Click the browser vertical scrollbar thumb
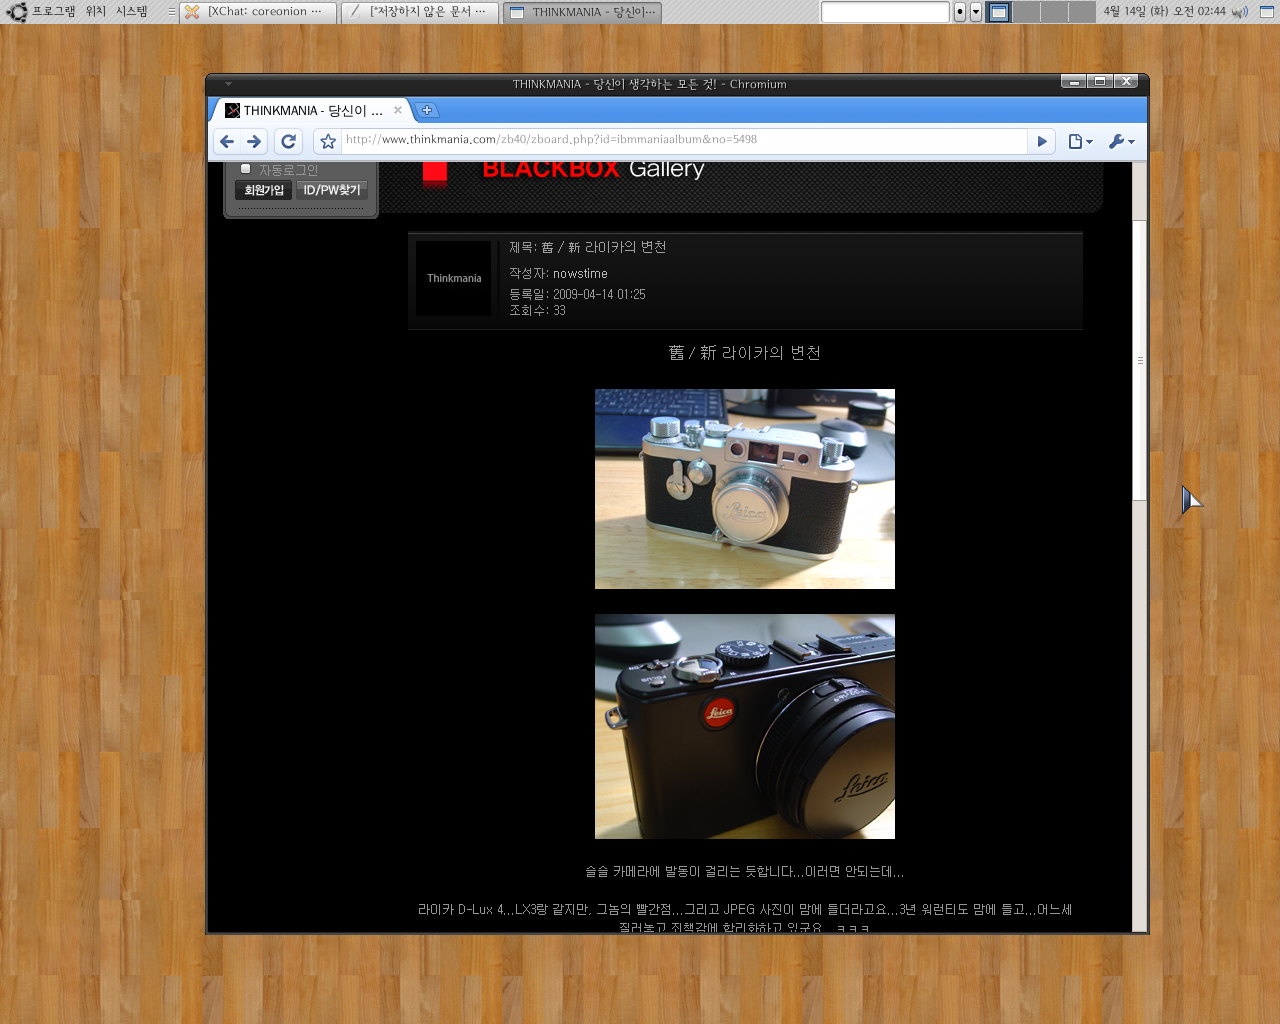The height and width of the screenshot is (1024, 1280). point(1139,360)
